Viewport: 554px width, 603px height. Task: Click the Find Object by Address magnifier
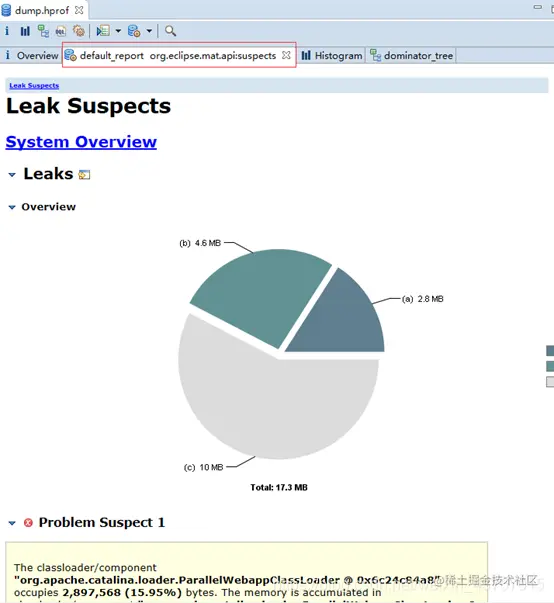pyautogui.click(x=170, y=31)
